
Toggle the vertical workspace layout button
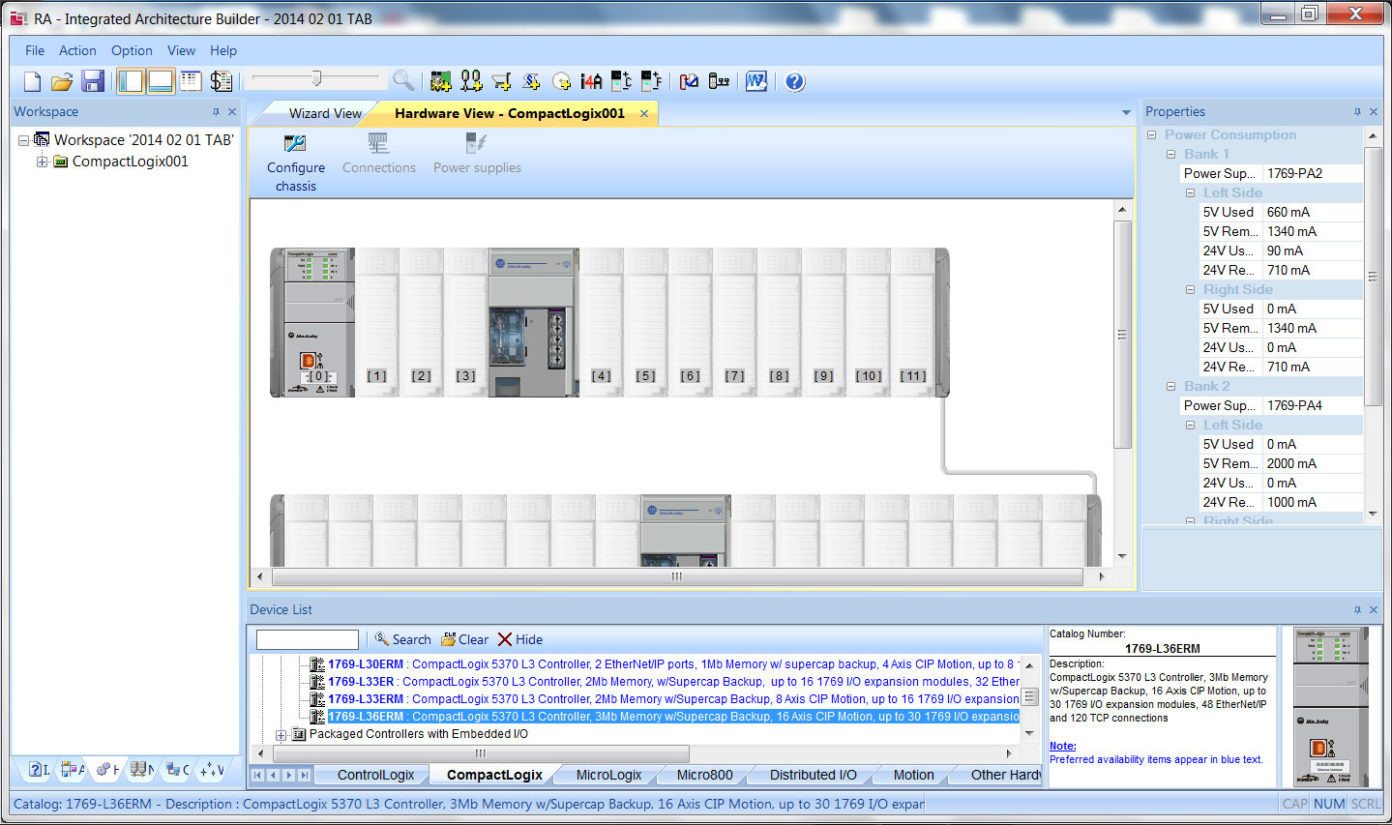coord(131,81)
